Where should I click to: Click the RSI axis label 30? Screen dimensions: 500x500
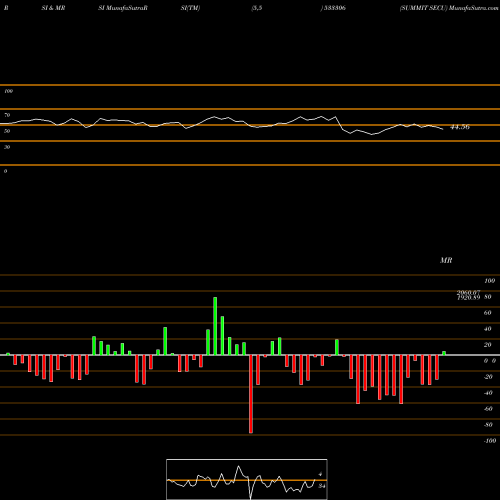pyautogui.click(x=7, y=147)
